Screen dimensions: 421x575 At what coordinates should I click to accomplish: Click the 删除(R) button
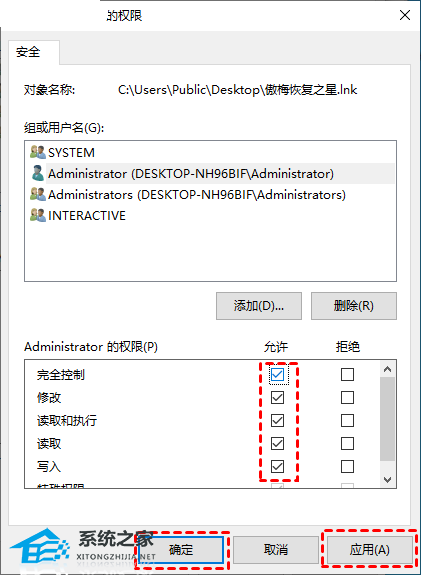point(354,306)
